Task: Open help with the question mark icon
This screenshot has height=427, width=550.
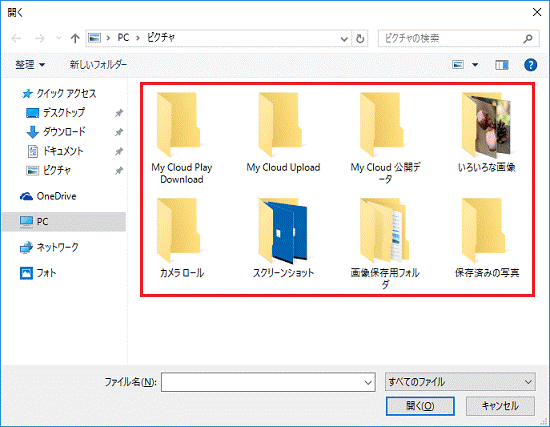Action: (530, 65)
